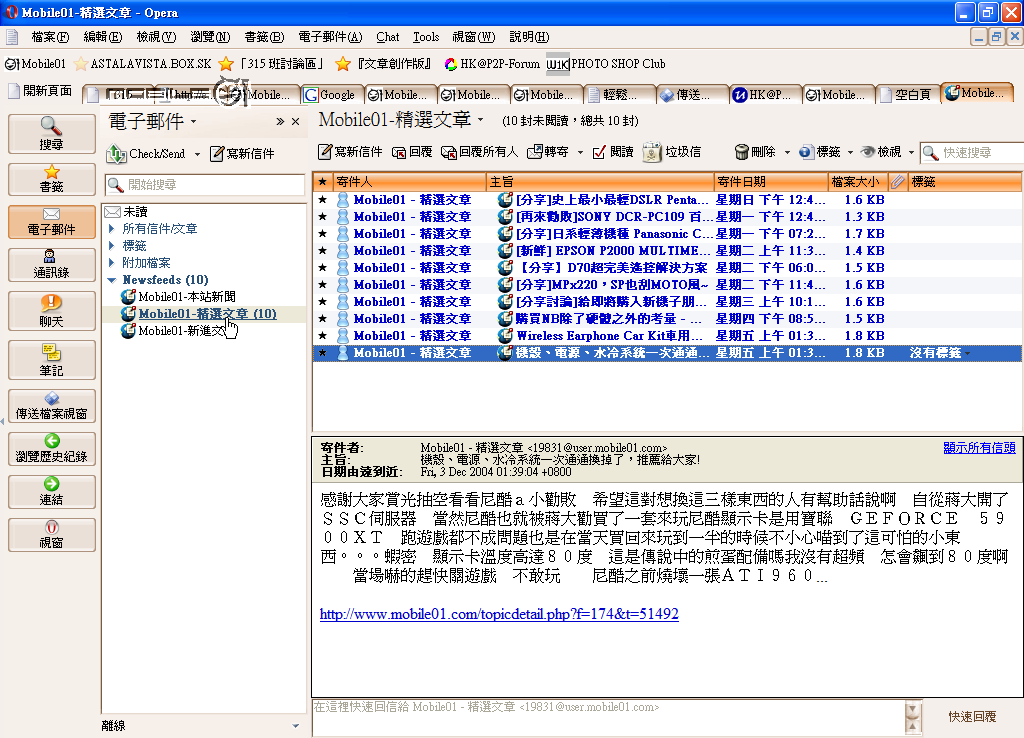The height and width of the screenshot is (738, 1024).
Task: Open the 電子郵件 panel title dropdown
Action: (x=193, y=121)
